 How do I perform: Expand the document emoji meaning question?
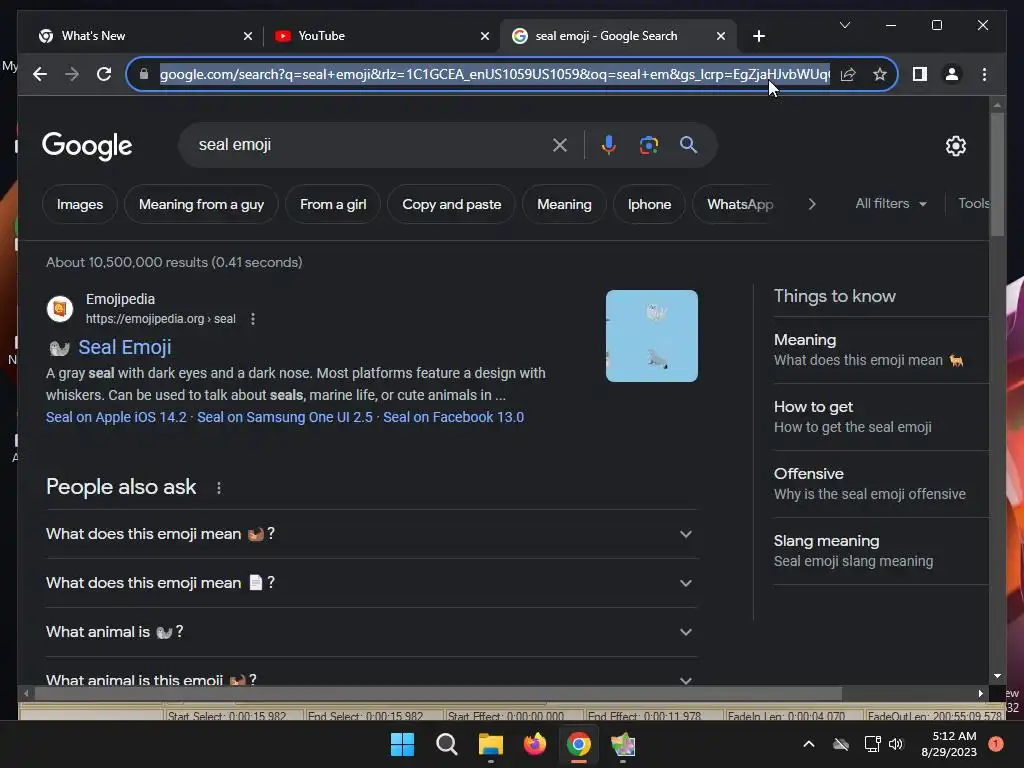372,583
